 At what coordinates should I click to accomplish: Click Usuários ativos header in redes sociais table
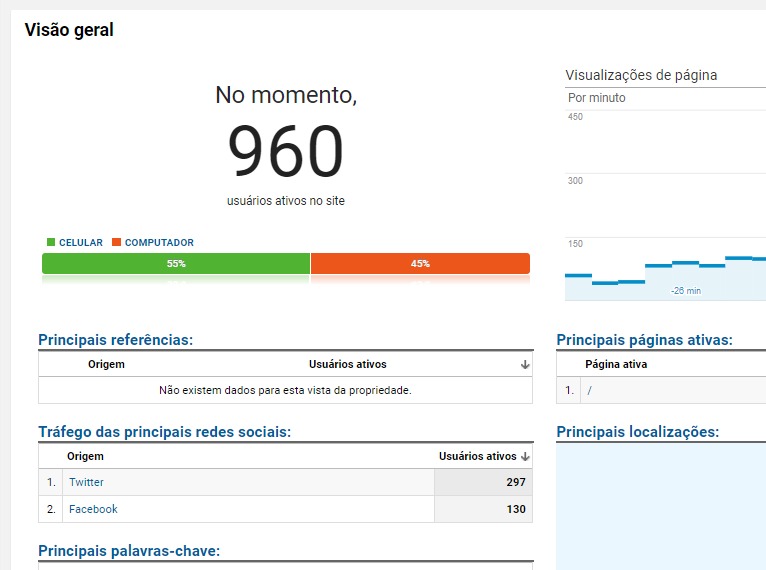coord(477,456)
